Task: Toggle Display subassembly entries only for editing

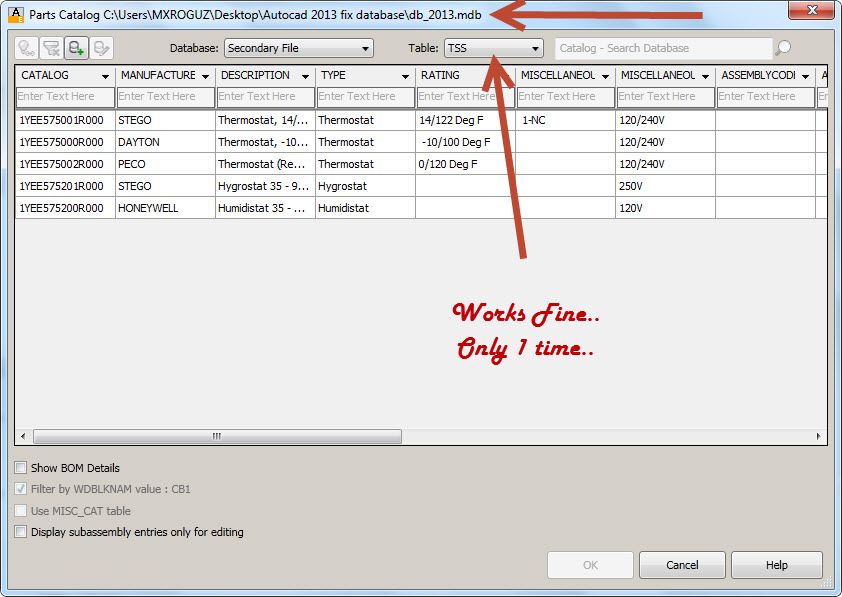Action: click(x=20, y=532)
